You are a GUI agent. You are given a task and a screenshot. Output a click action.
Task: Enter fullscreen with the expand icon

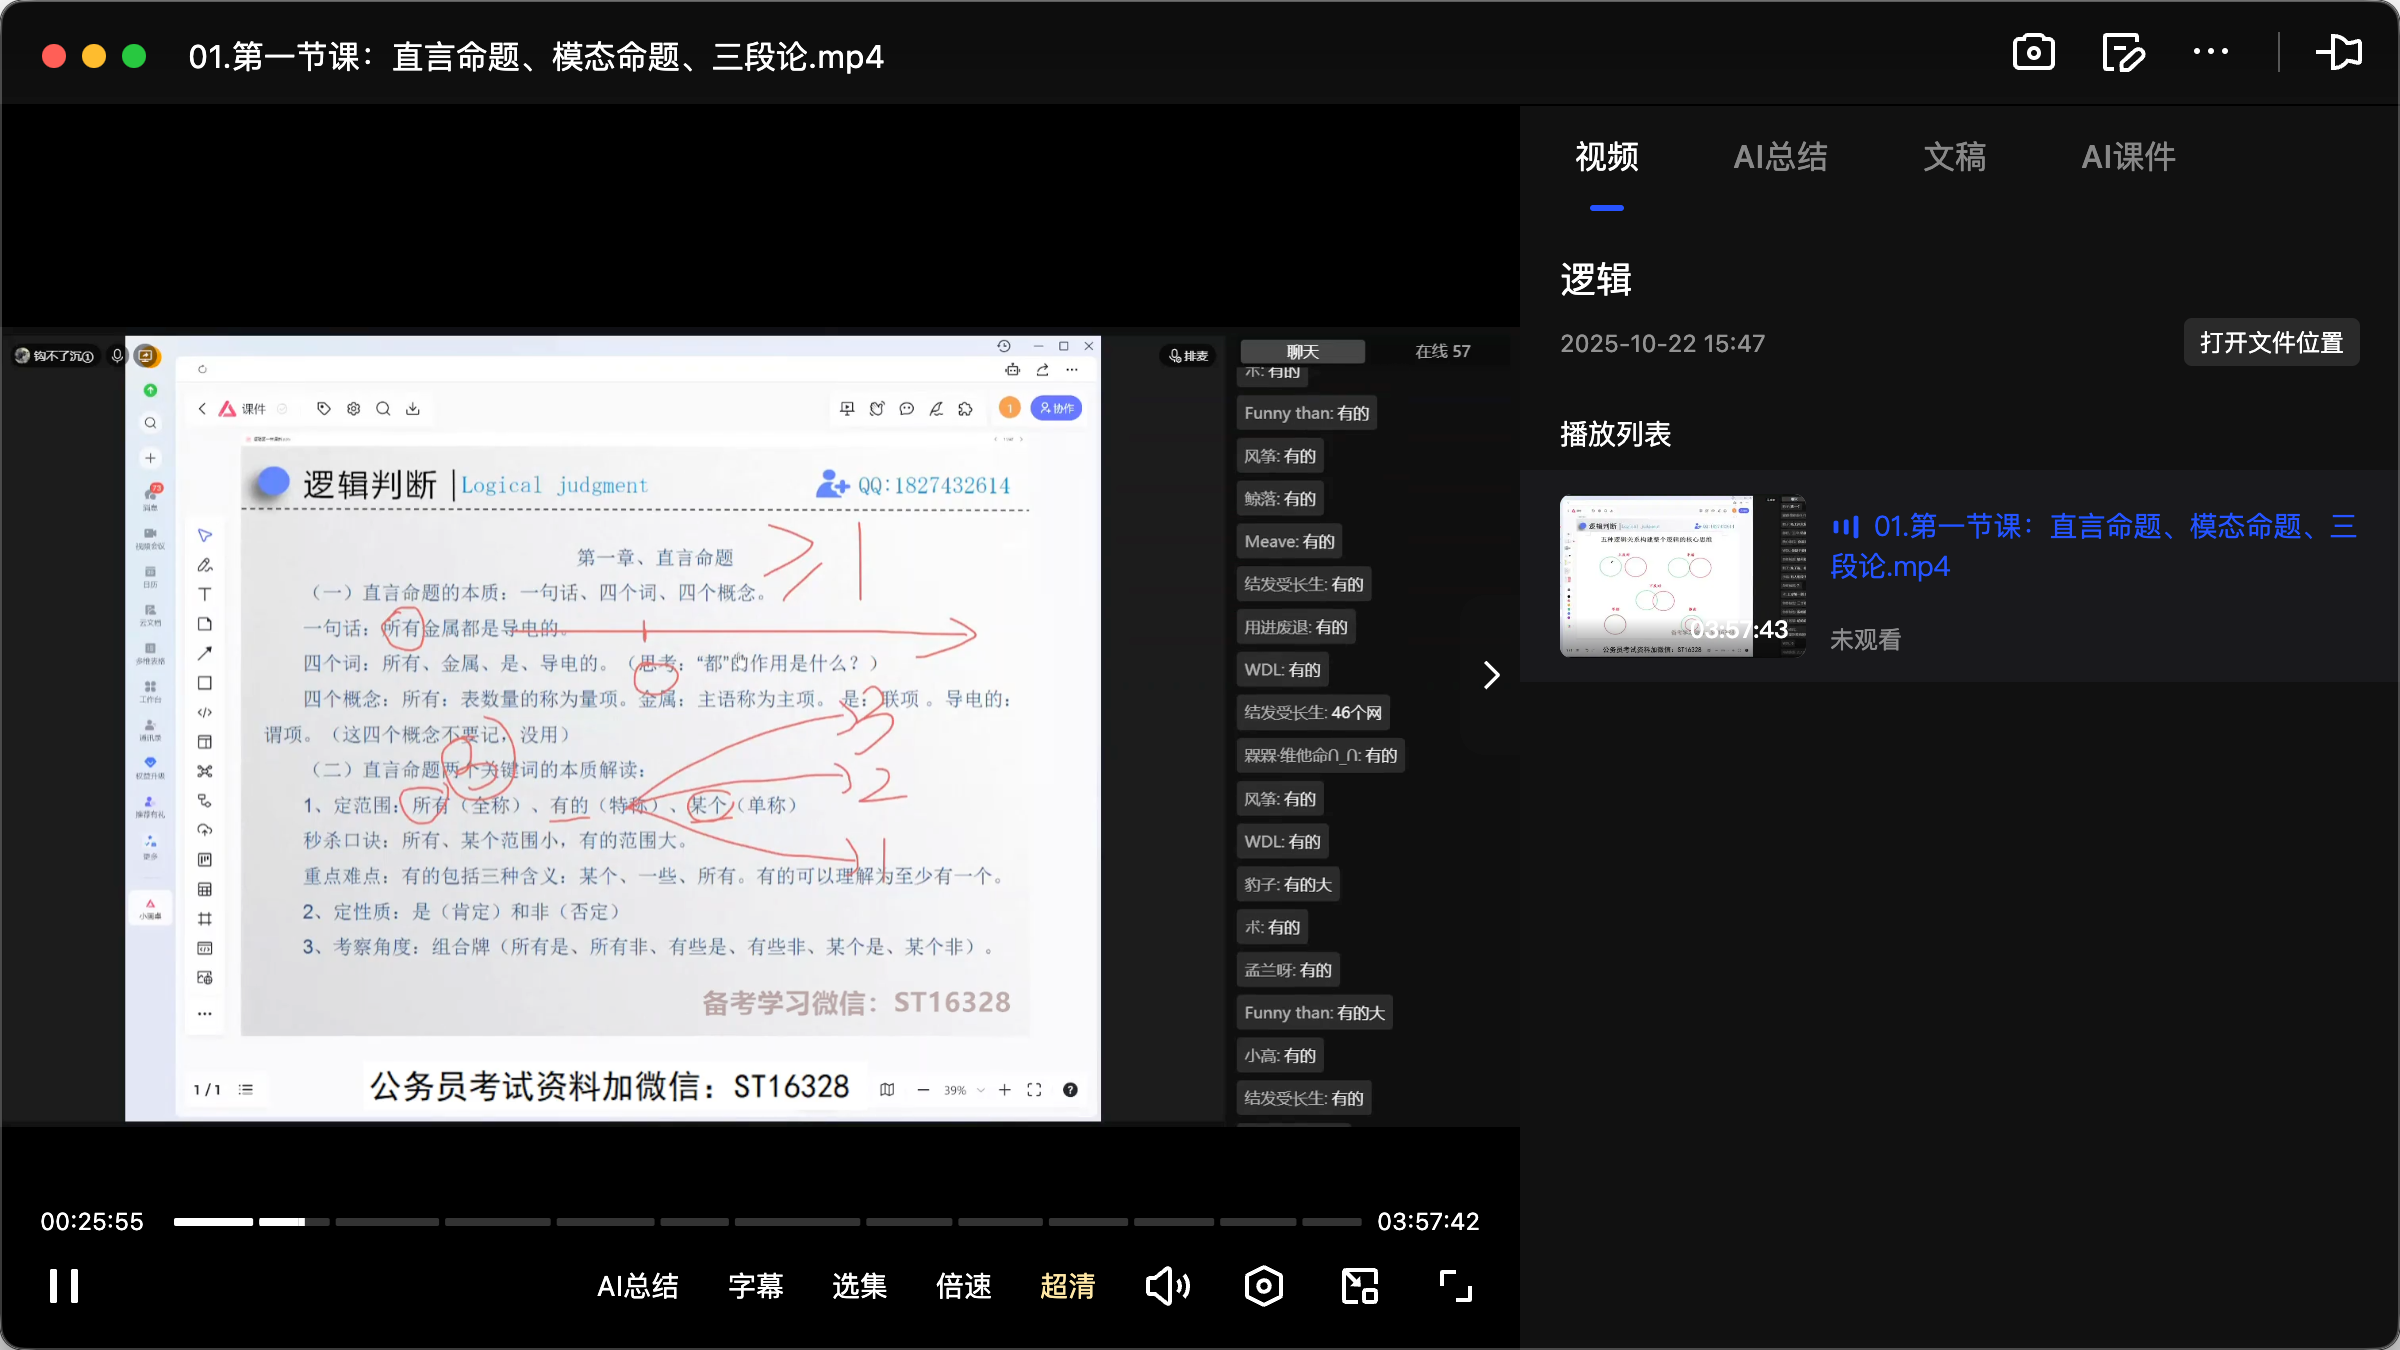pos(1453,1286)
